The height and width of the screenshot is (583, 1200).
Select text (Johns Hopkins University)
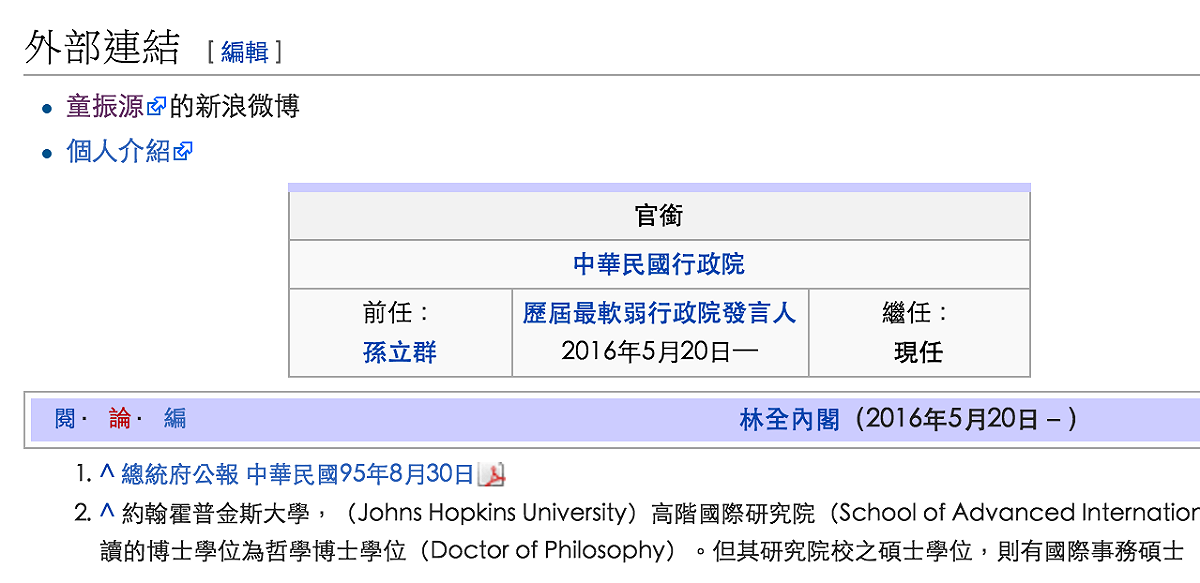click(x=494, y=514)
